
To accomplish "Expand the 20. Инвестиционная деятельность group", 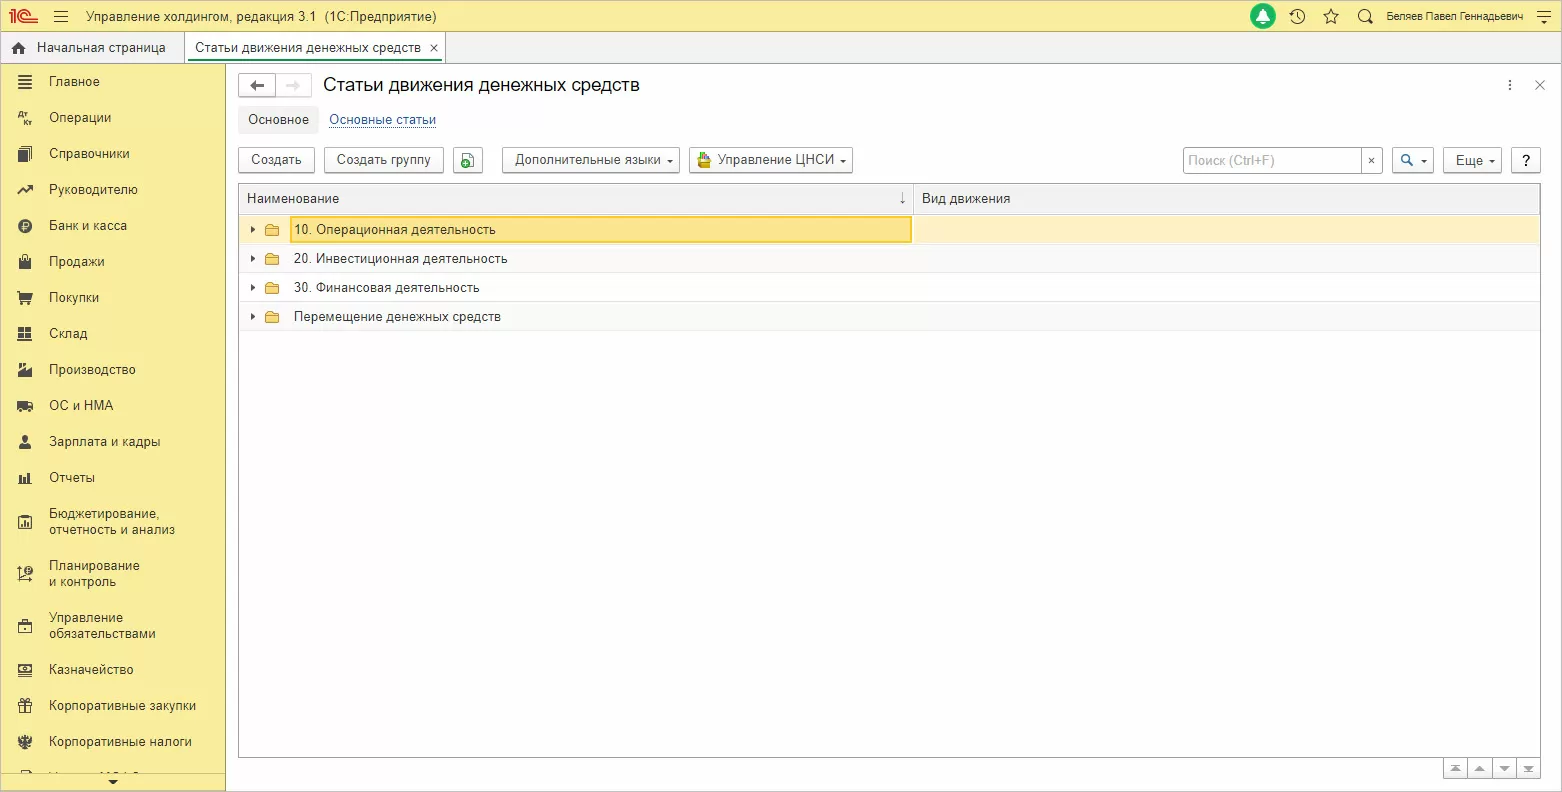I will click(253, 259).
